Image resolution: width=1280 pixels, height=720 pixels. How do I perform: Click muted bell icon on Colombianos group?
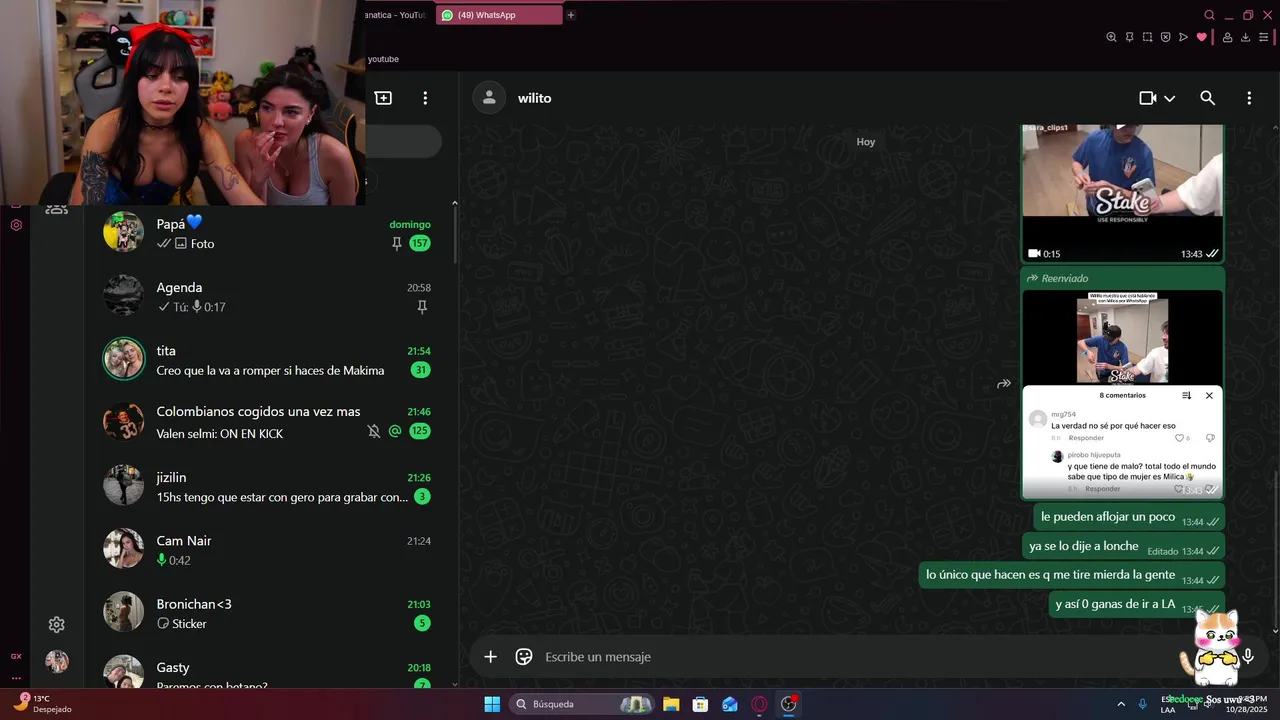click(x=373, y=431)
